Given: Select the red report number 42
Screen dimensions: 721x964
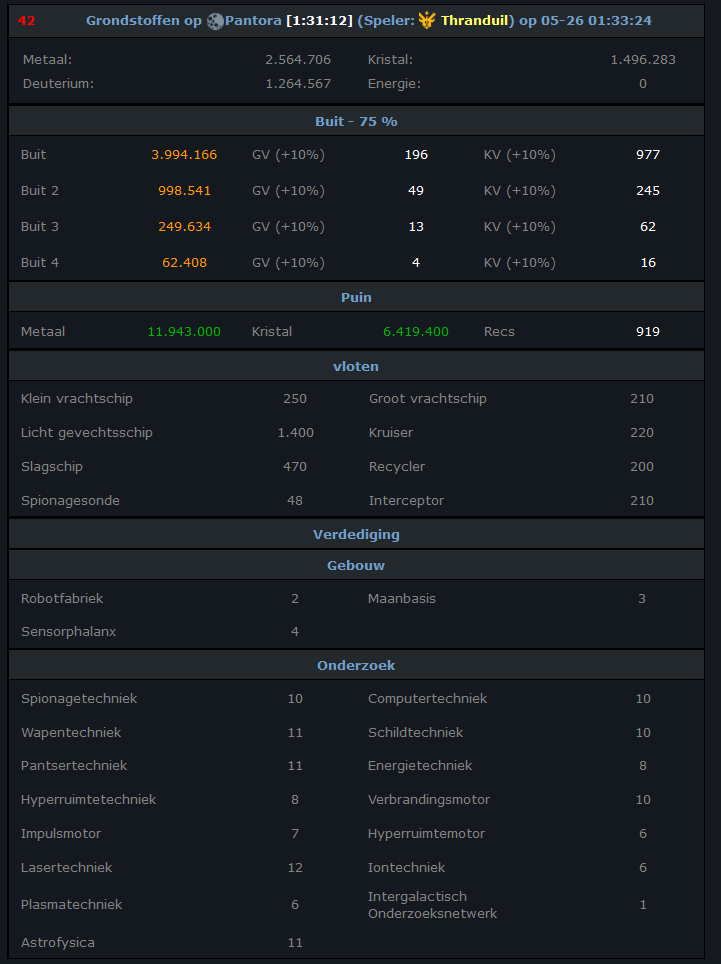Looking at the screenshot, I should (26, 20).
